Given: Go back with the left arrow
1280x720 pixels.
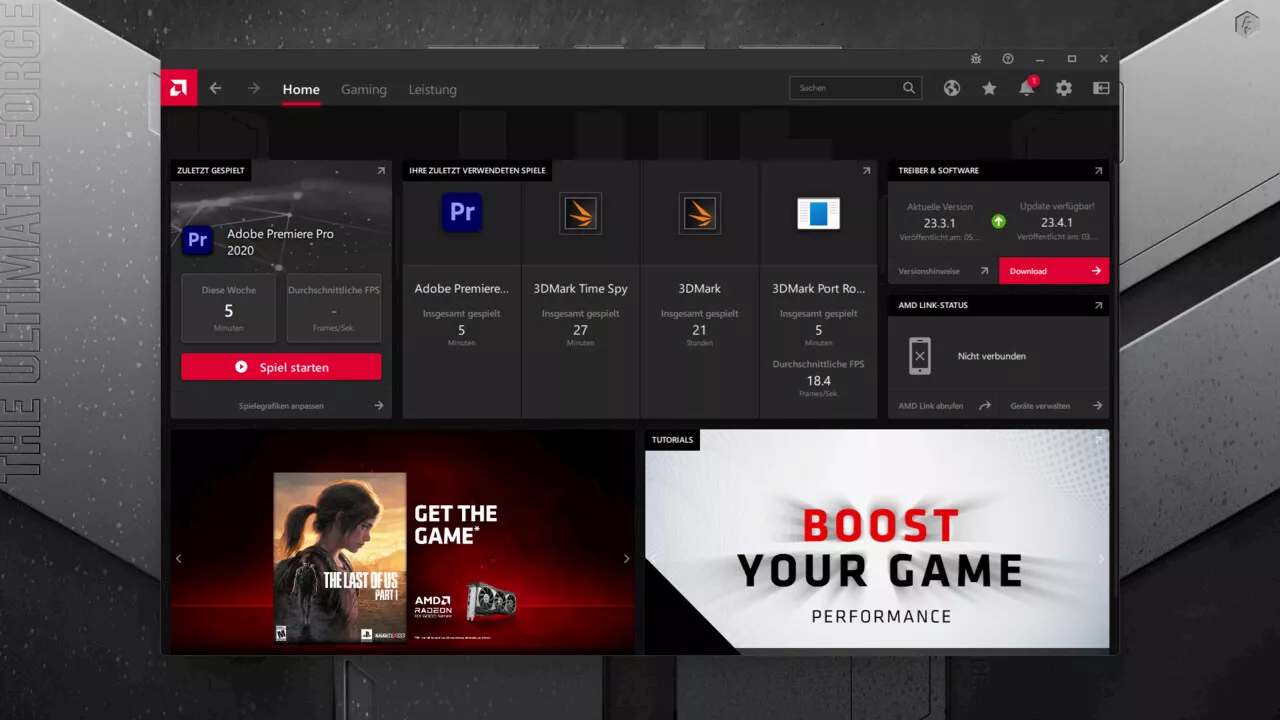Looking at the screenshot, I should (215, 88).
